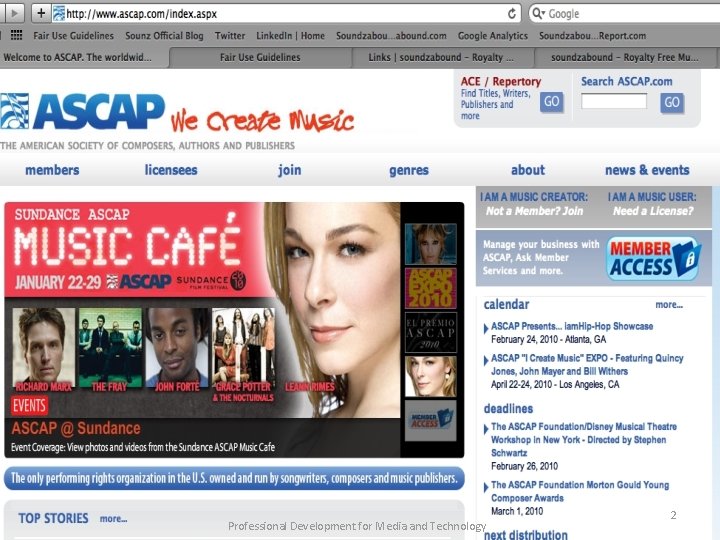This screenshot has width=720, height=540.
Task: Click Grace Potter & The Nocturnals photo
Action: (243, 349)
